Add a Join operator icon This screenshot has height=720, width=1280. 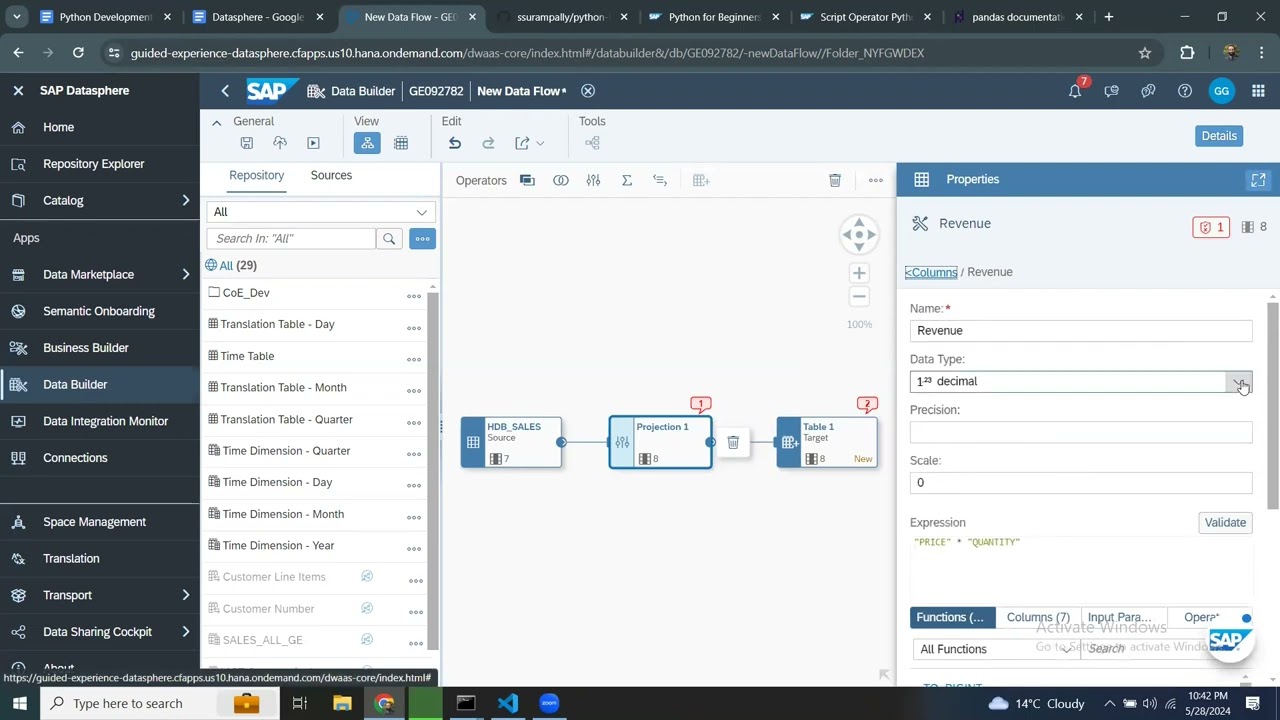point(561,180)
